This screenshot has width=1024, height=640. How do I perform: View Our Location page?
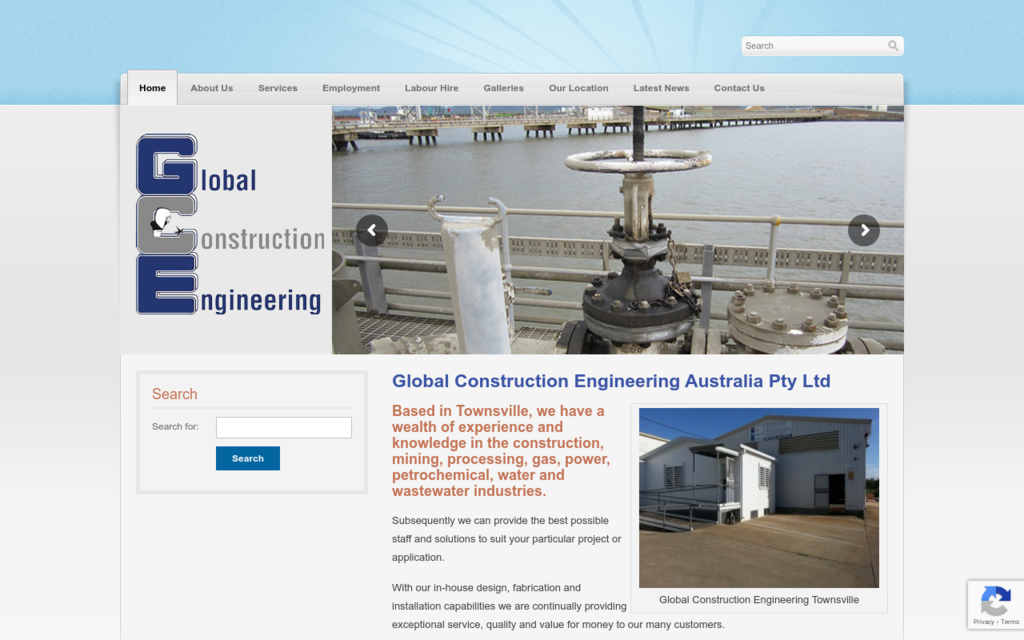579,88
